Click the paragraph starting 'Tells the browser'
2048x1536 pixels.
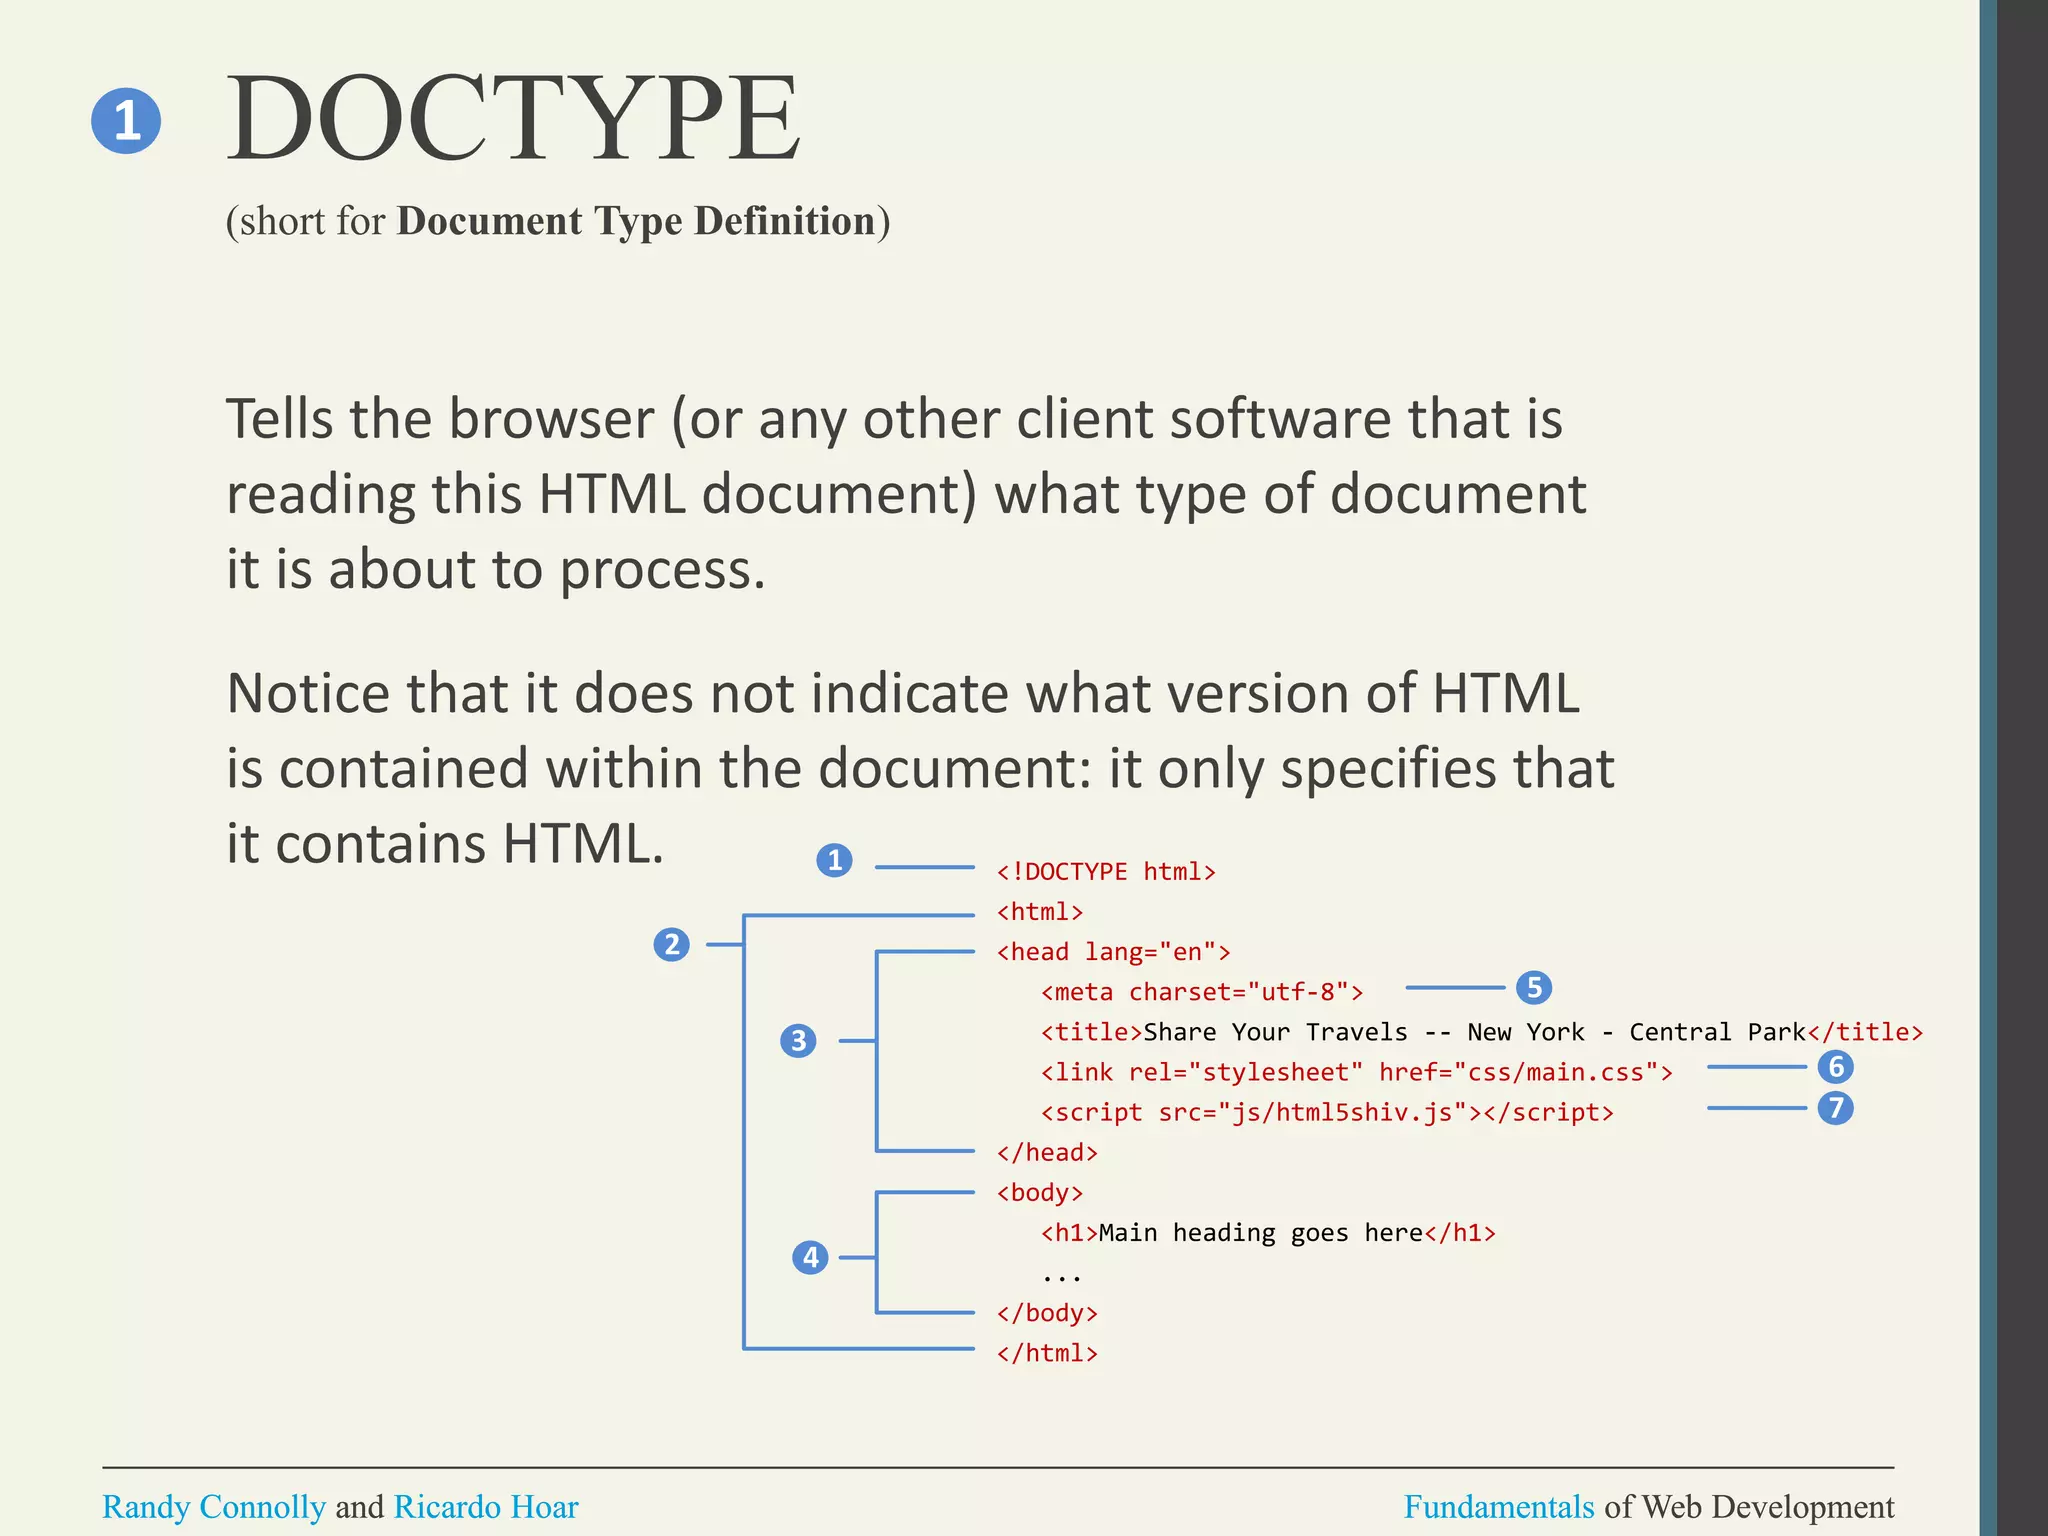pos(906,494)
